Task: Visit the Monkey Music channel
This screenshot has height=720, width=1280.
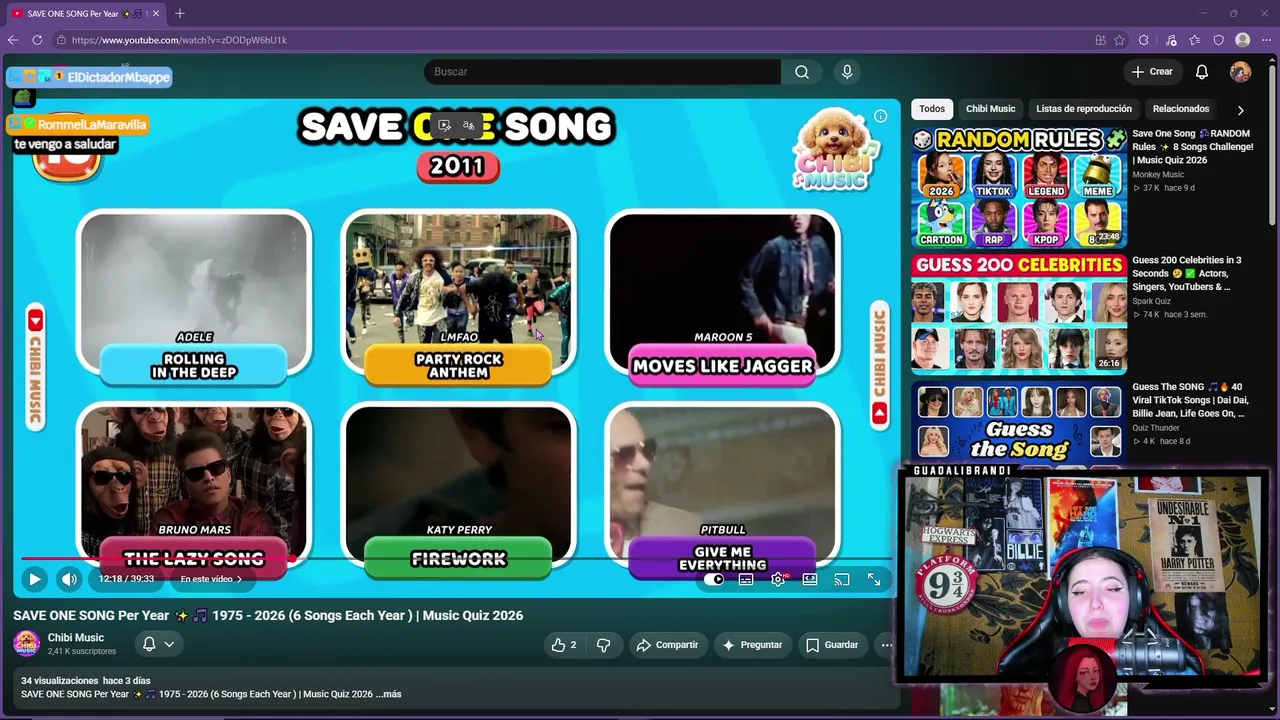Action: [1158, 175]
